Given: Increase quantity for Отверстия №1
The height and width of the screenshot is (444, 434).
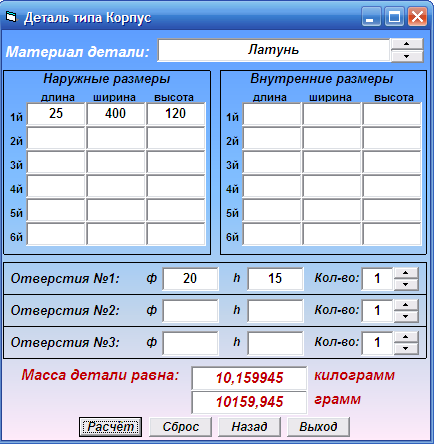Looking at the screenshot, I should [406, 273].
